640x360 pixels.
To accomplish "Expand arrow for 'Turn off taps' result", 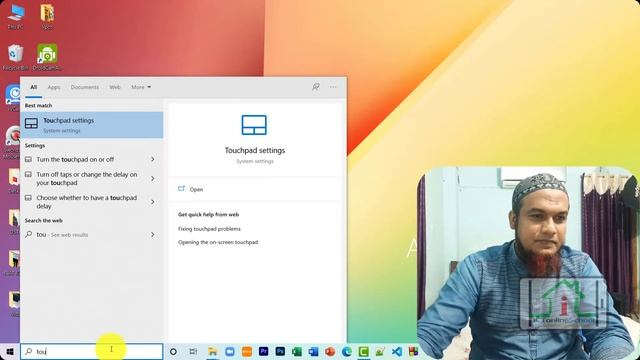I will [x=153, y=178].
